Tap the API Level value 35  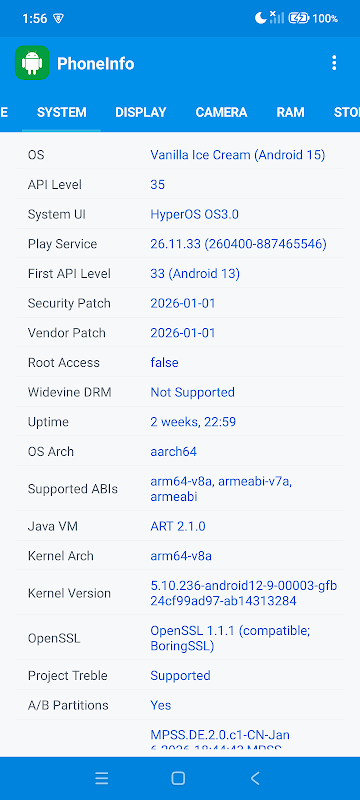158,184
